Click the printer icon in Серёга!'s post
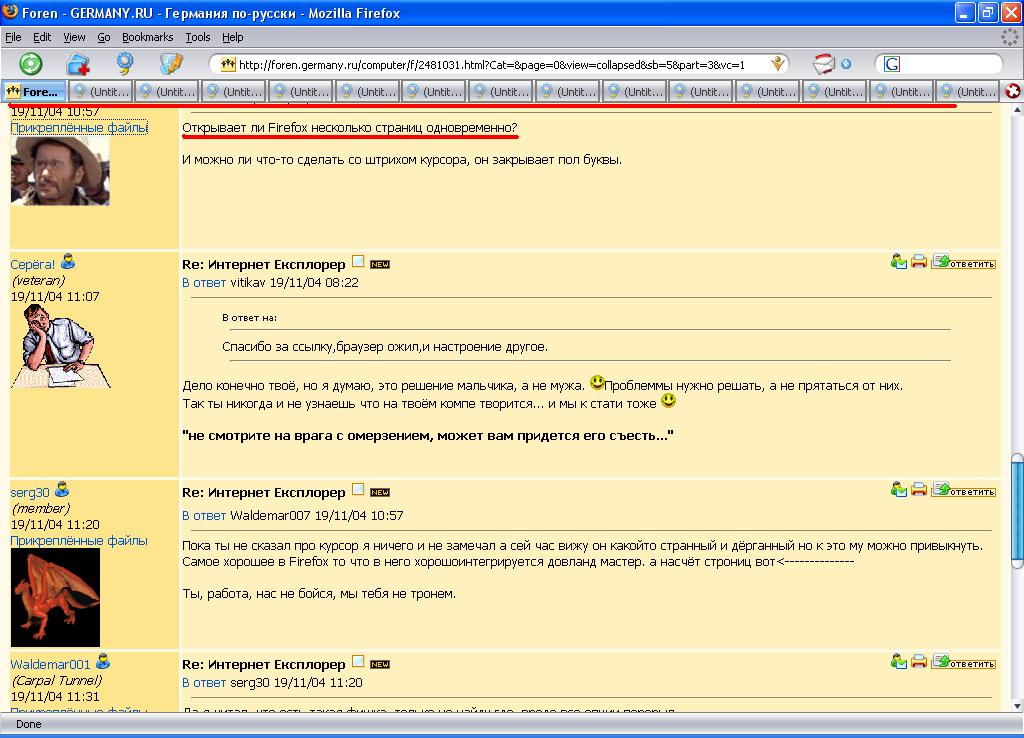Image resolution: width=1024 pixels, height=738 pixels. 919,261
